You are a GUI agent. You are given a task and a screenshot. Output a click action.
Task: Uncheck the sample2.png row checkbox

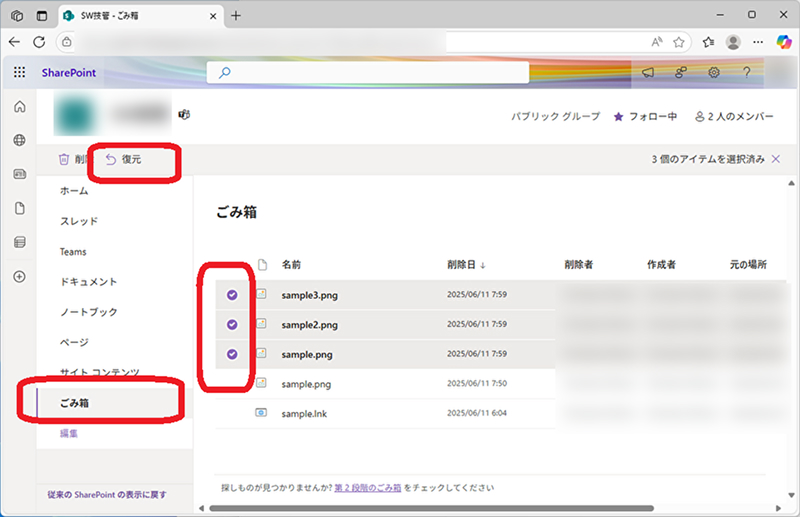pyautogui.click(x=232, y=324)
